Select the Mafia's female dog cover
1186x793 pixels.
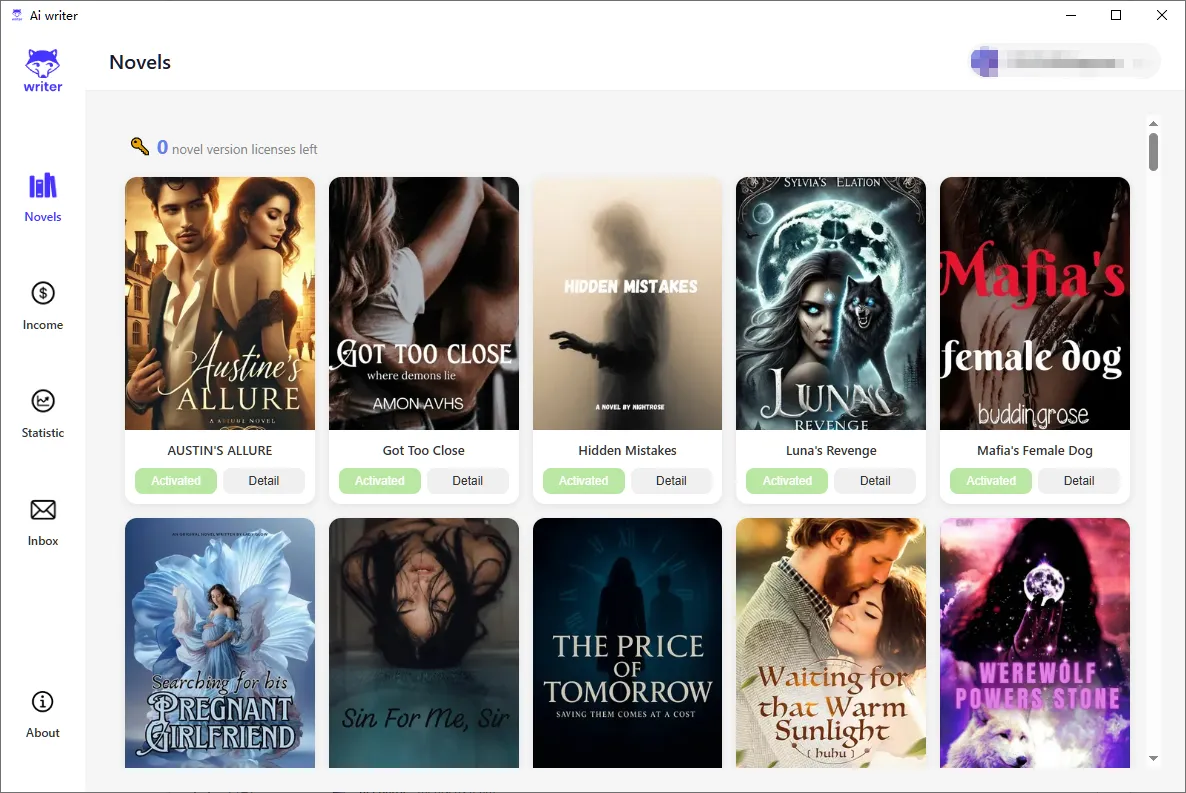[x=1035, y=303]
